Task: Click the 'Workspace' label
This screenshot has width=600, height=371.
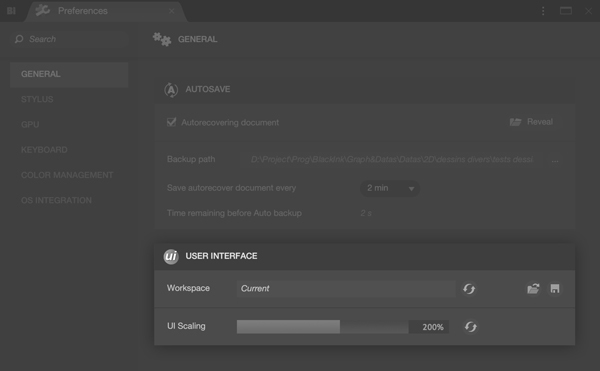Action: 188,288
